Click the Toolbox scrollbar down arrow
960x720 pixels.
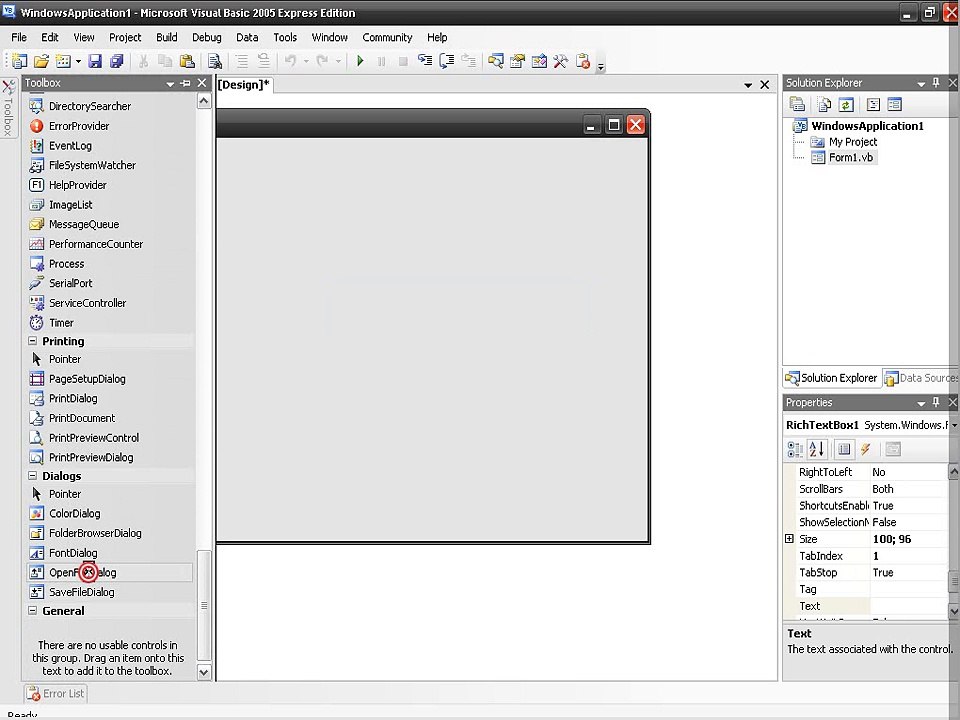tap(204, 672)
